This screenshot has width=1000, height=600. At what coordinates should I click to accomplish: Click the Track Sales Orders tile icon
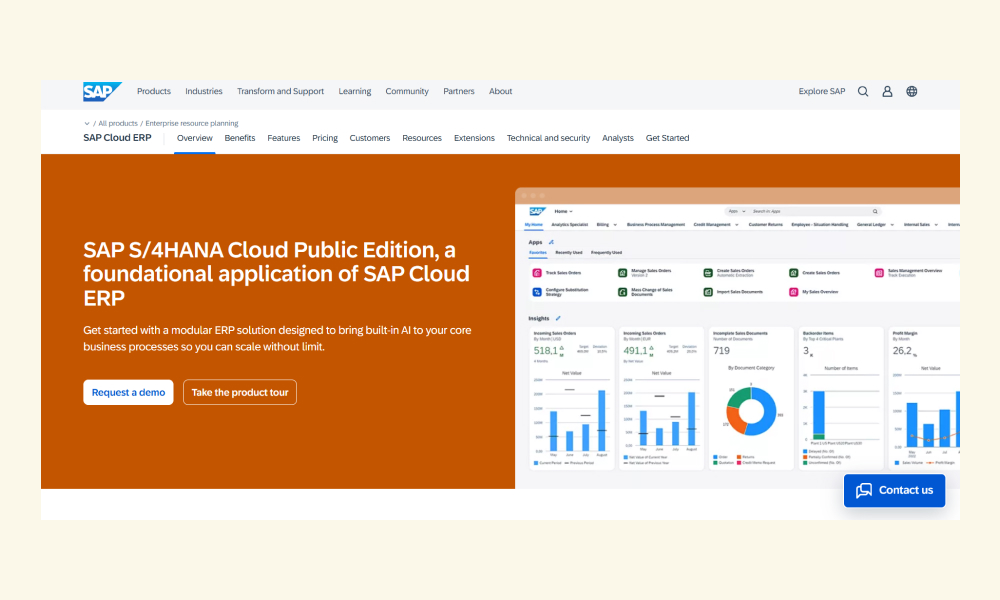(537, 273)
